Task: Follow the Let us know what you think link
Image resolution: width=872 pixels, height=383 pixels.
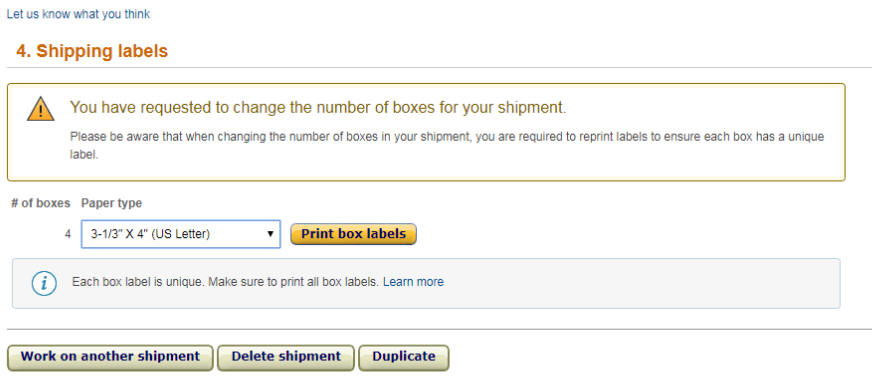Action: click(x=78, y=14)
